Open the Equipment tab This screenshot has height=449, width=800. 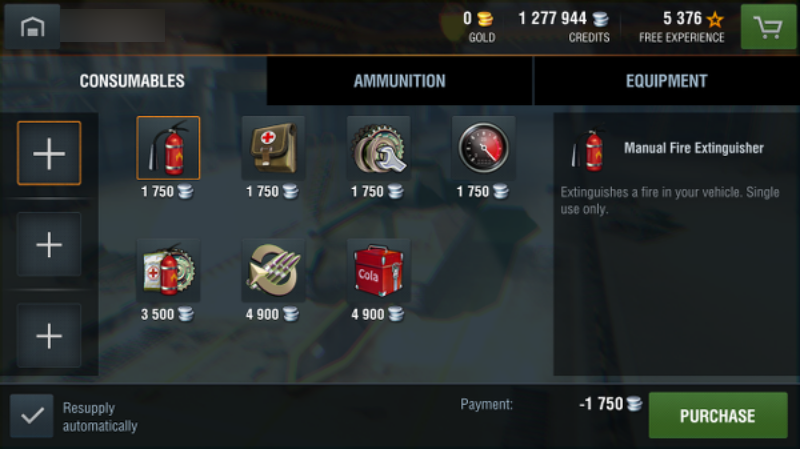(x=666, y=81)
